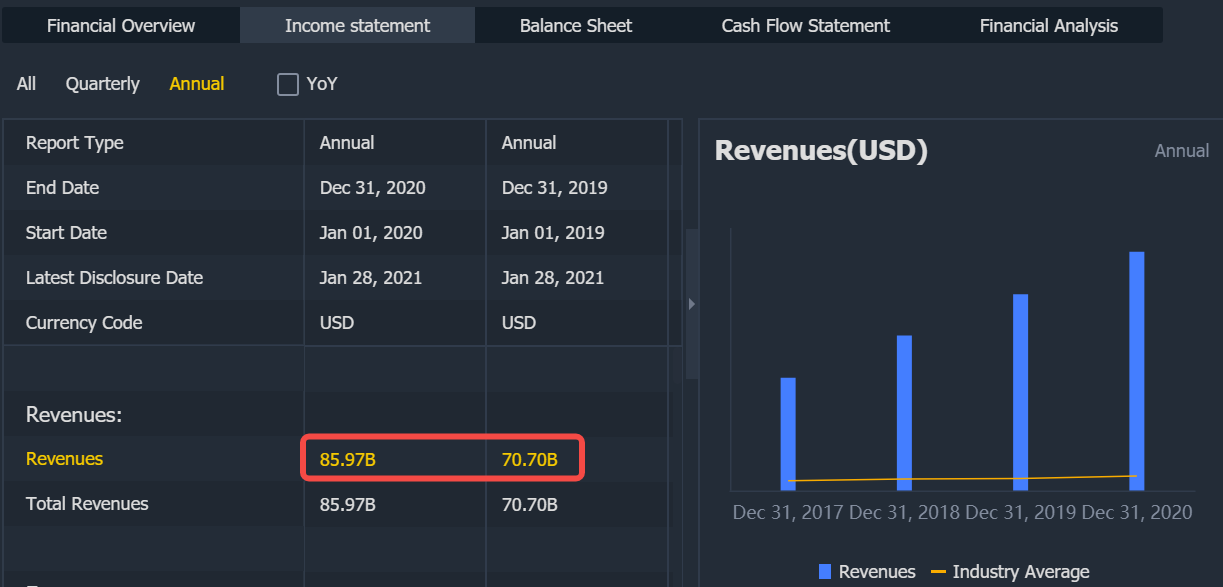Toggle the Revenues legend square

point(825,572)
